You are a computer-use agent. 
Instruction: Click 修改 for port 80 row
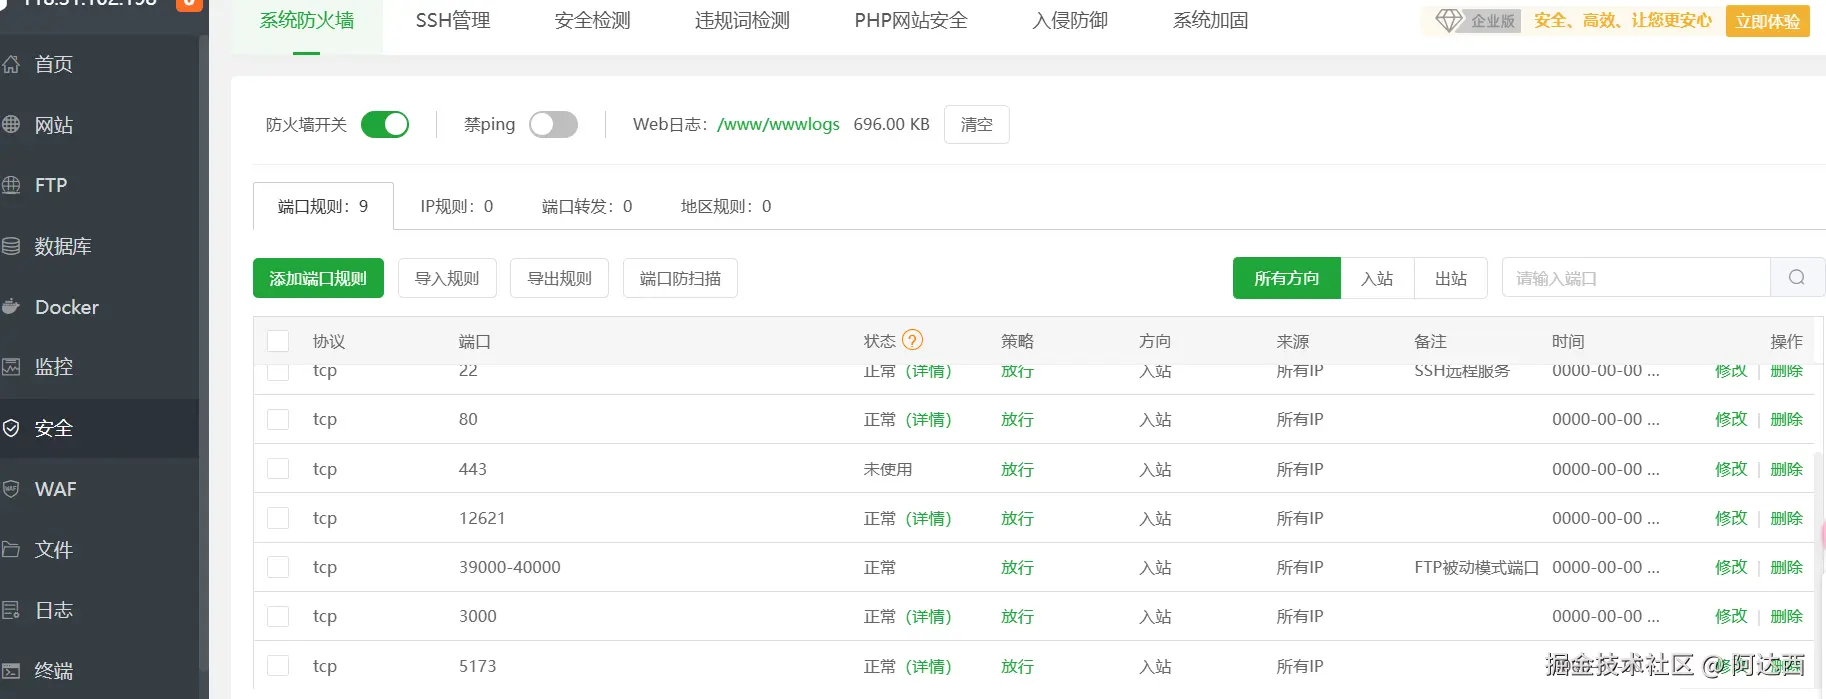pos(1731,419)
